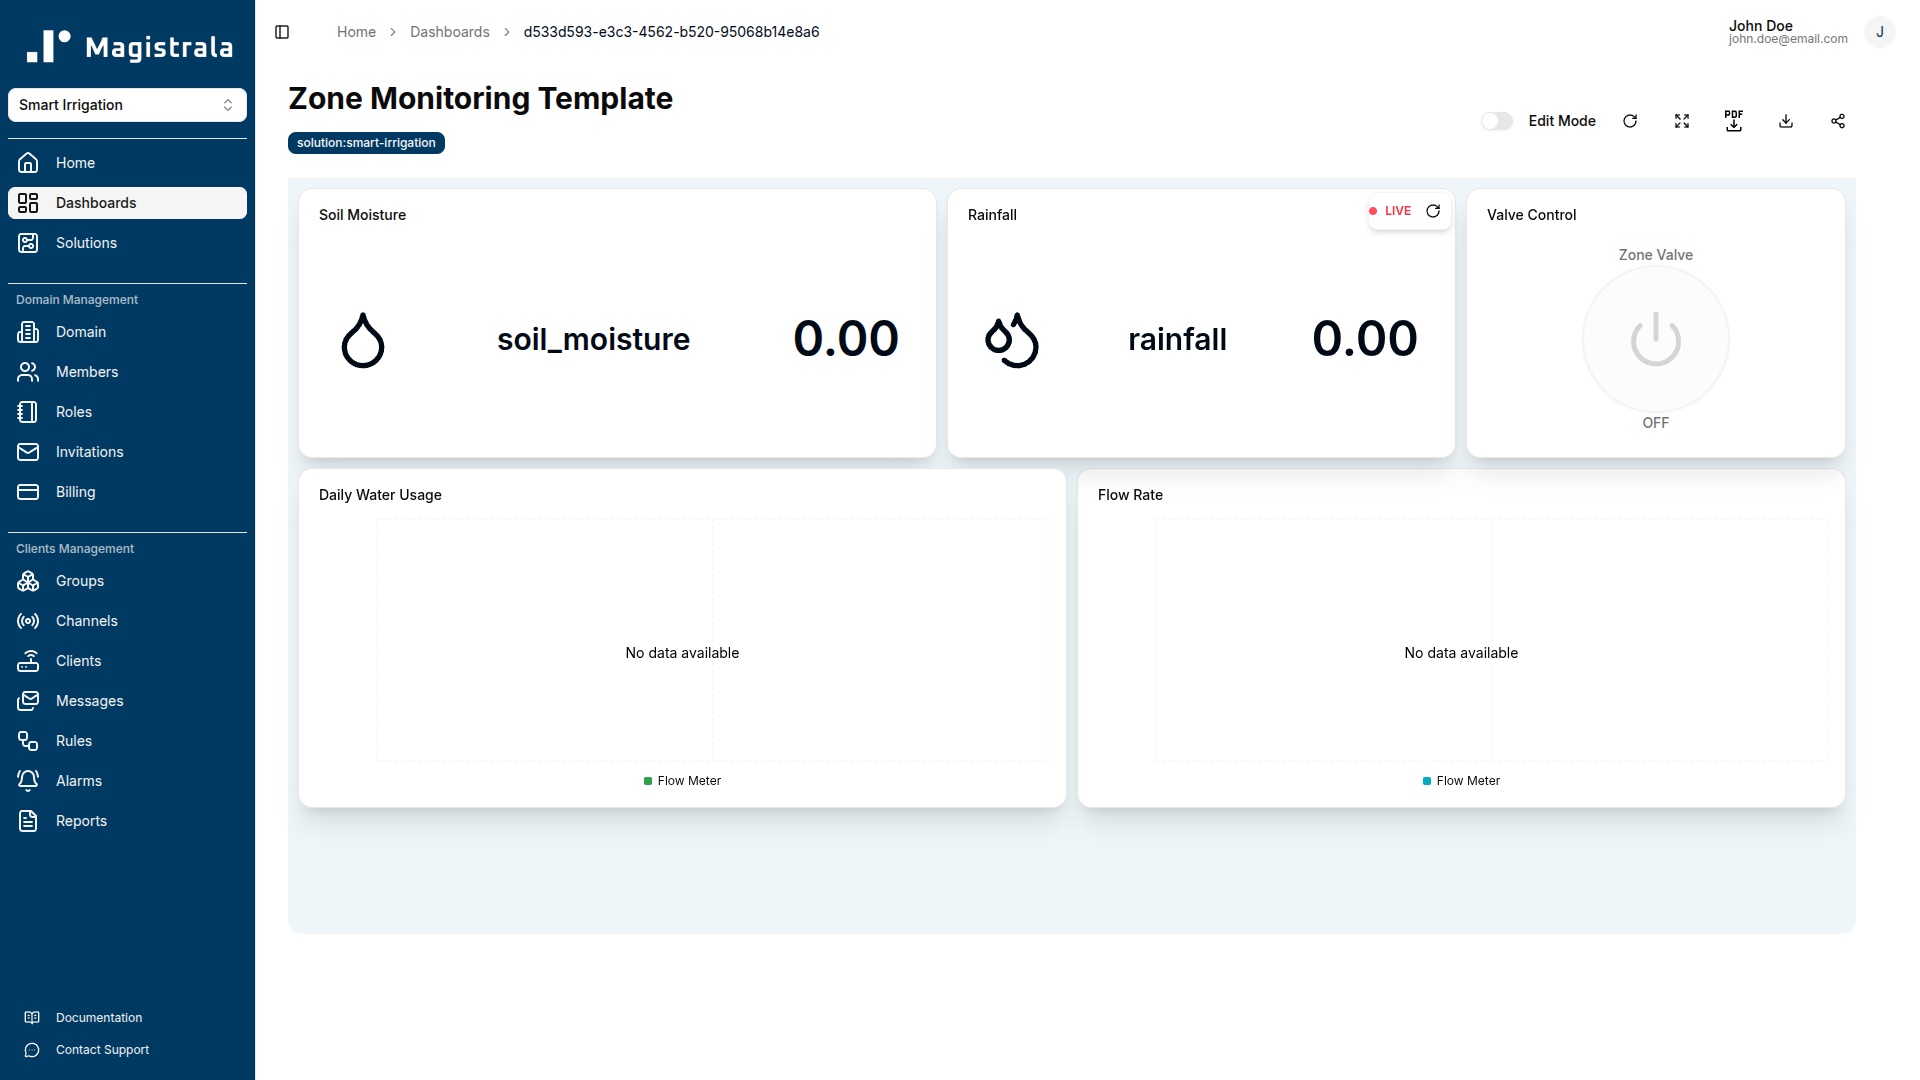The image size is (1920, 1080).
Task: Click the download image icon
Action: 1786,121
